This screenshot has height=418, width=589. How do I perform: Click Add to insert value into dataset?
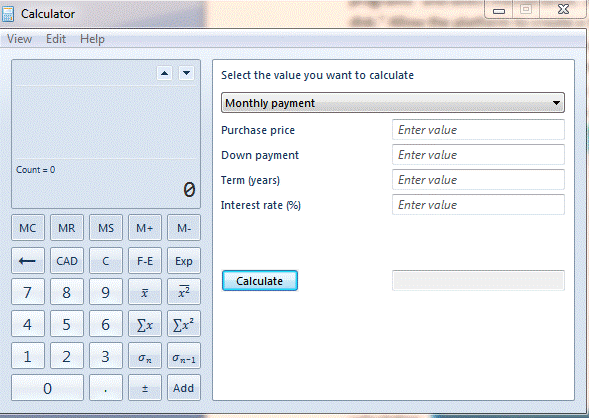tap(184, 388)
